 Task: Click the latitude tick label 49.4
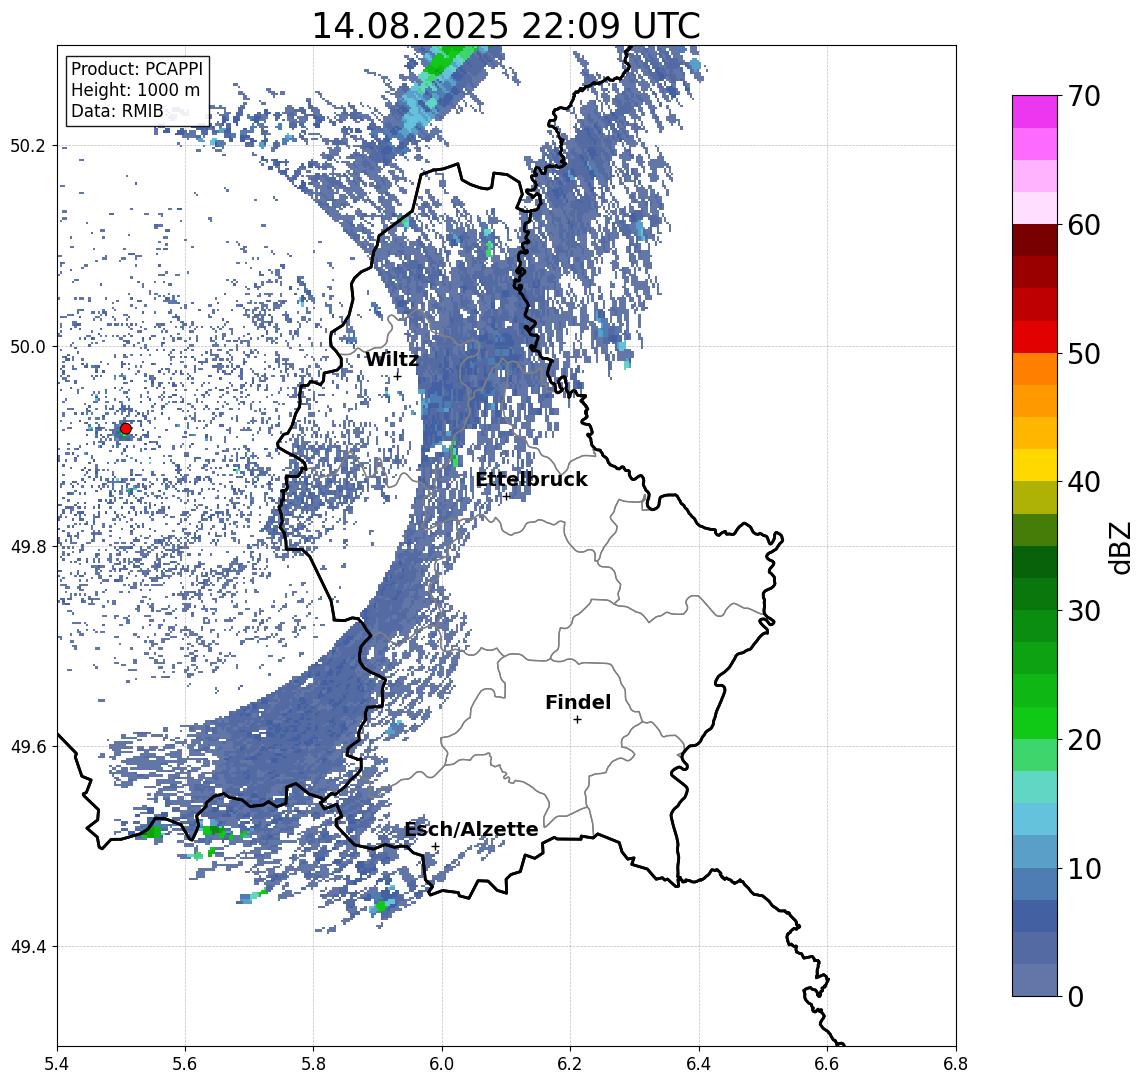[x=28, y=947]
